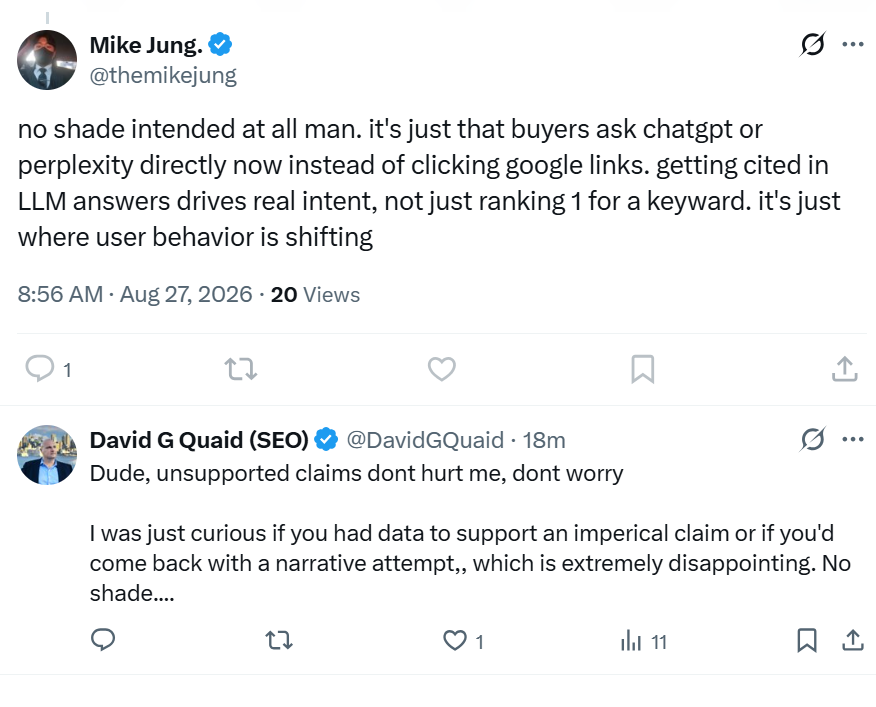This screenshot has height=707, width=876.
Task: Open more options for Mike Jung's tweet
Action: (x=853, y=44)
